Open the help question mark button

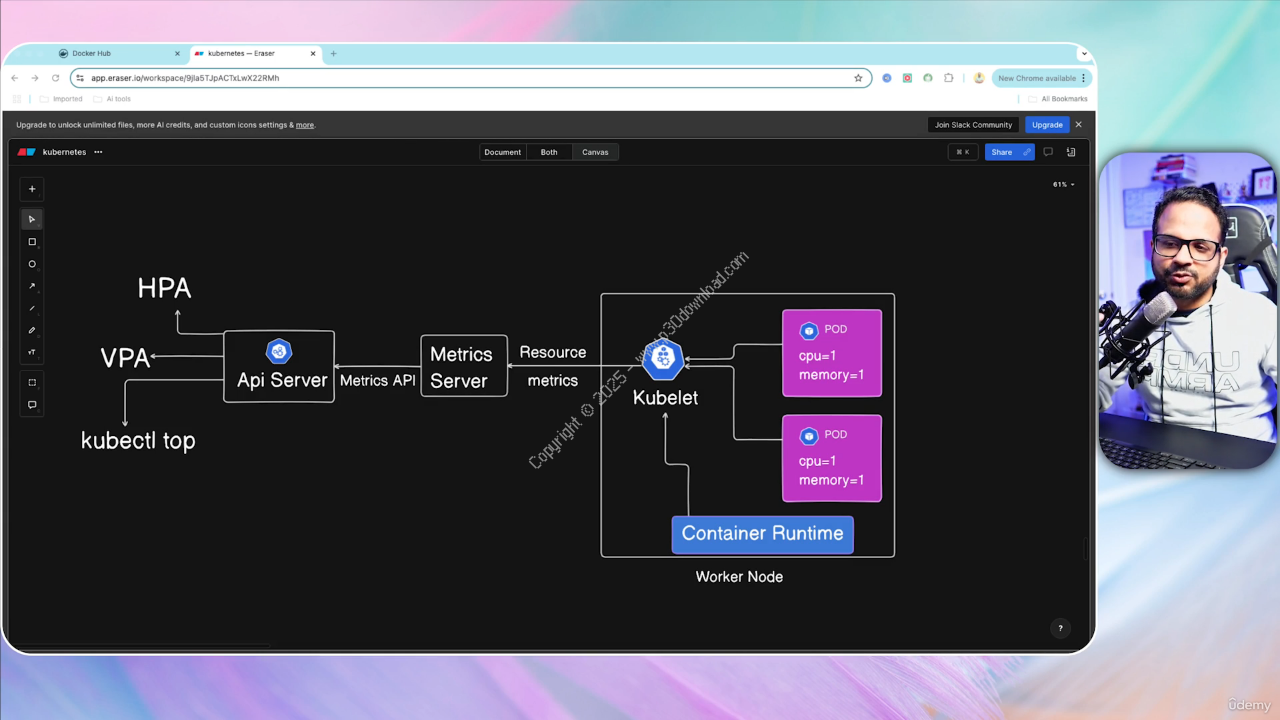(1061, 628)
